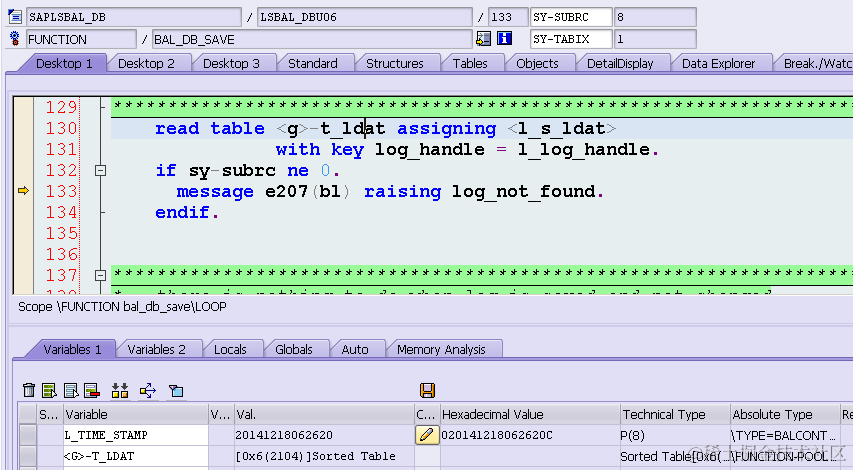Click the <G>-T_LDAT variable name cell
853x470 pixels.
tap(136, 456)
